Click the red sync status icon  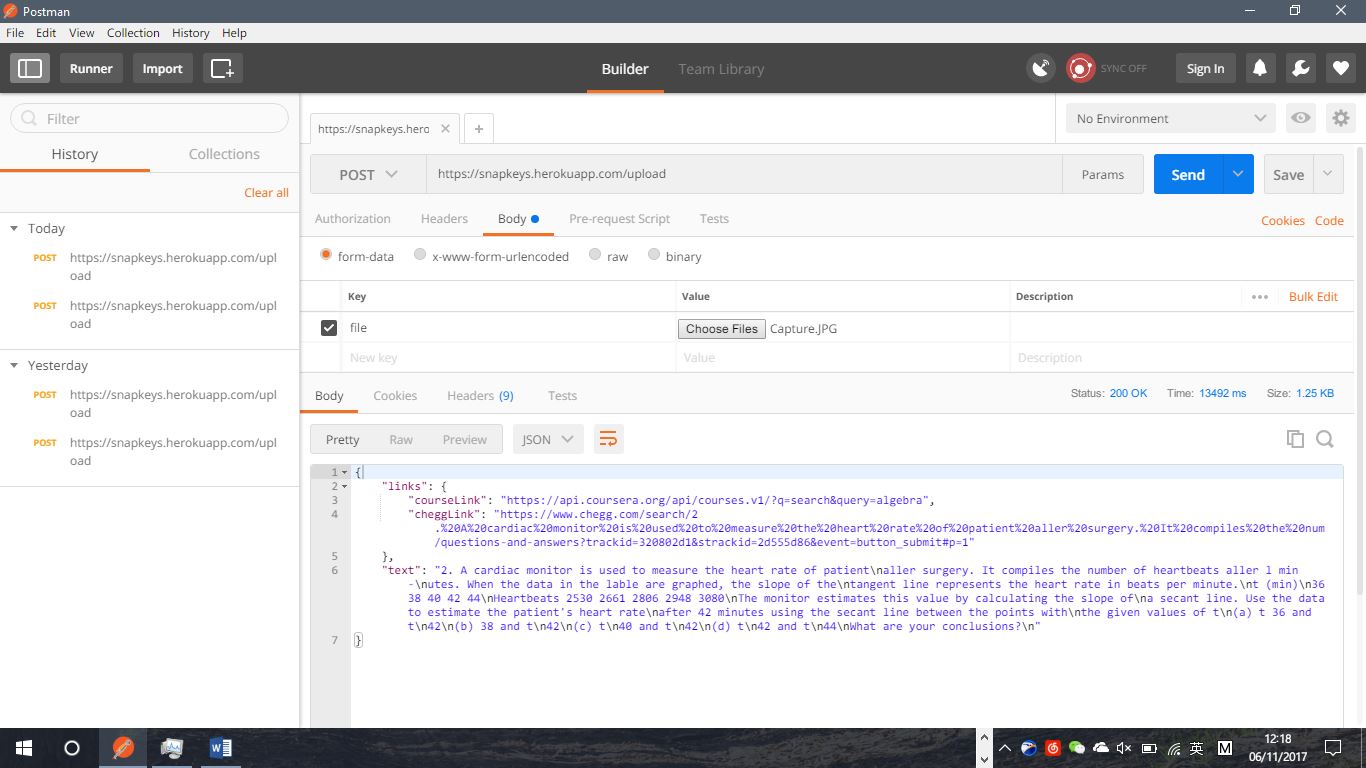[x=1080, y=68]
